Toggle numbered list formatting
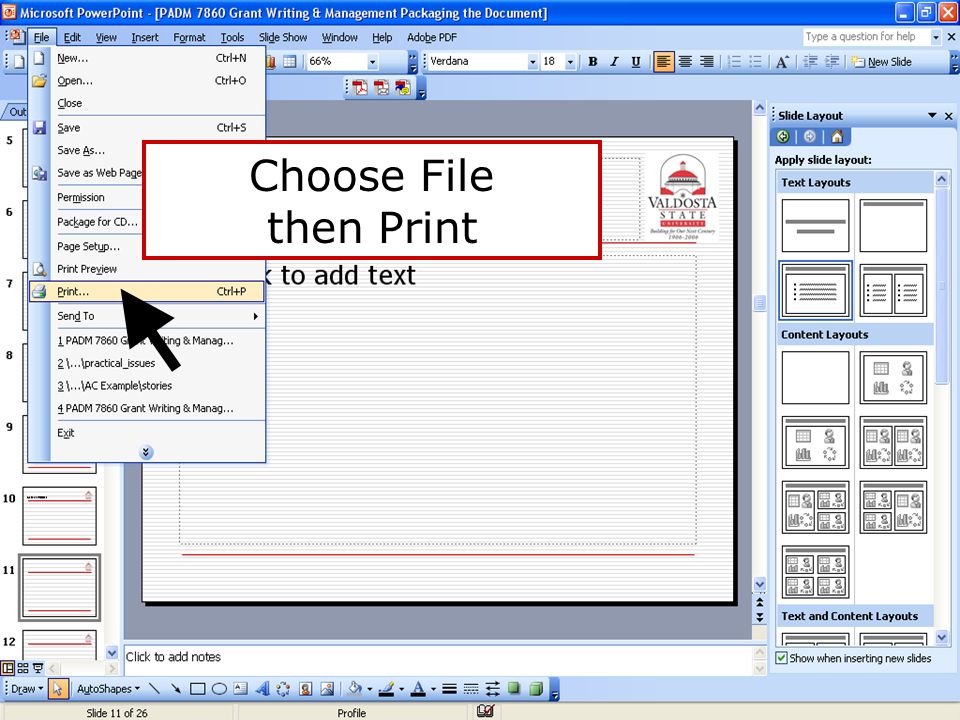Image resolution: width=960 pixels, height=720 pixels. [x=735, y=62]
